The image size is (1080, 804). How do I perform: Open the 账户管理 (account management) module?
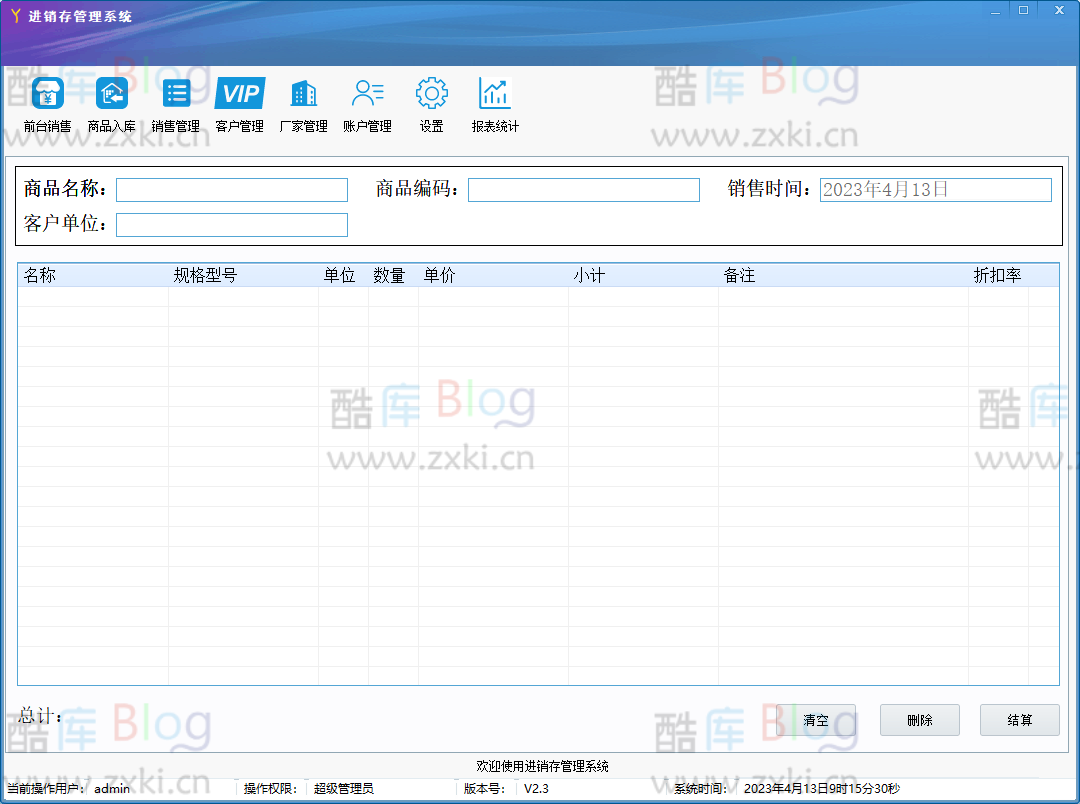(x=367, y=102)
